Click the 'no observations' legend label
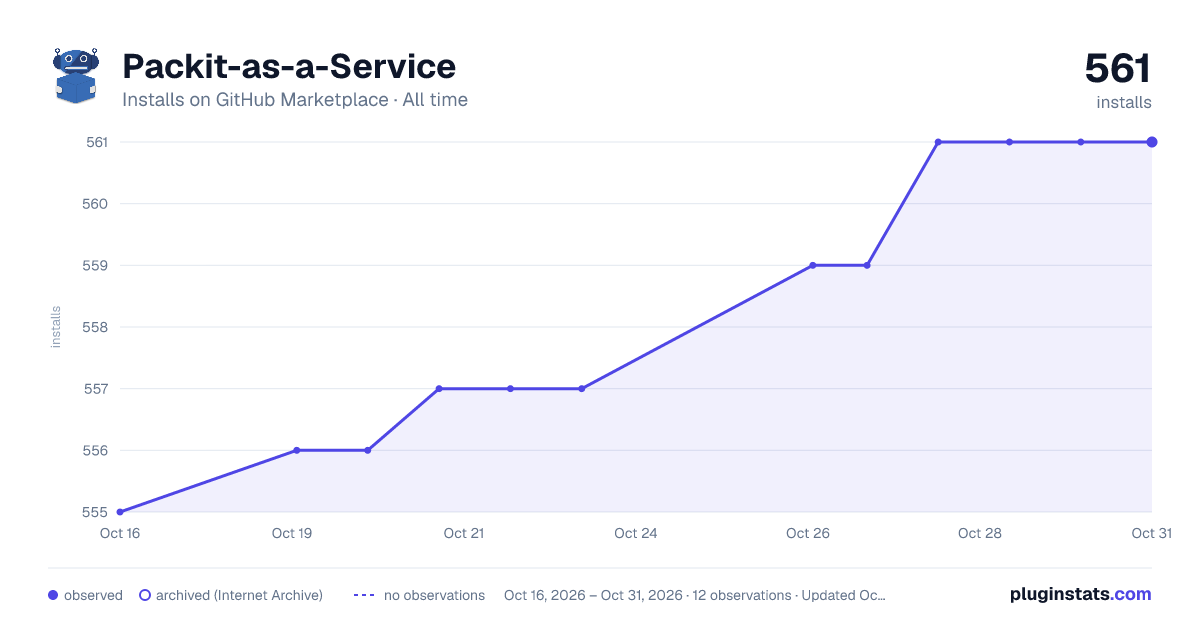This screenshot has width=1200, height=630. [434, 595]
